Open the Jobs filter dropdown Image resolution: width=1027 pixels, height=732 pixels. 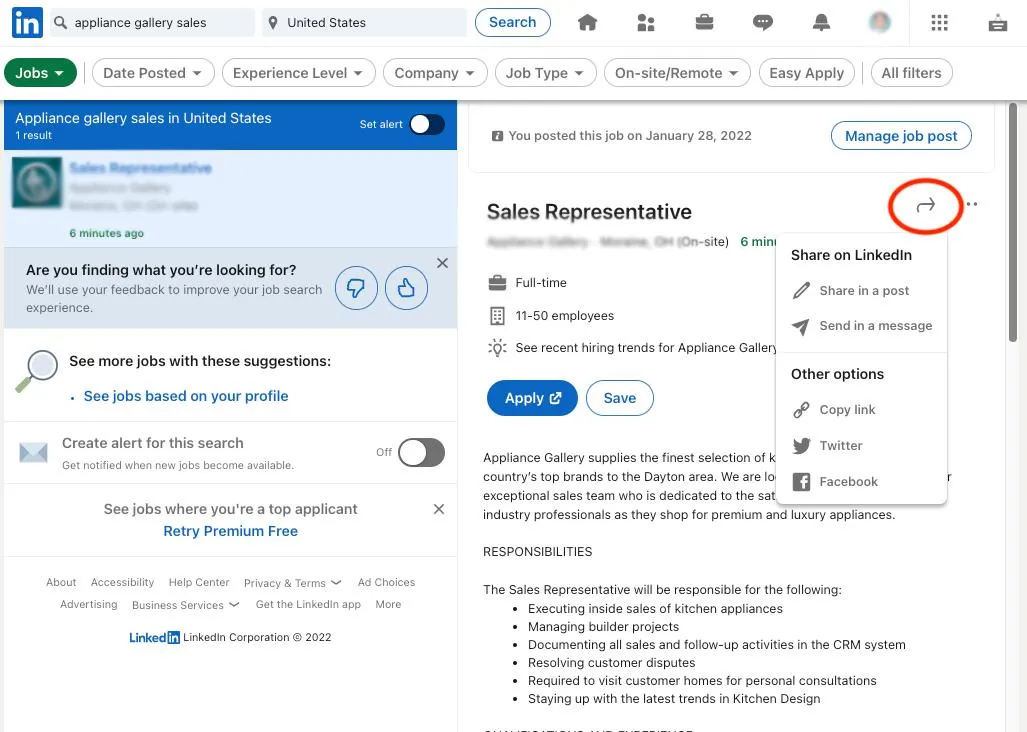(40, 73)
